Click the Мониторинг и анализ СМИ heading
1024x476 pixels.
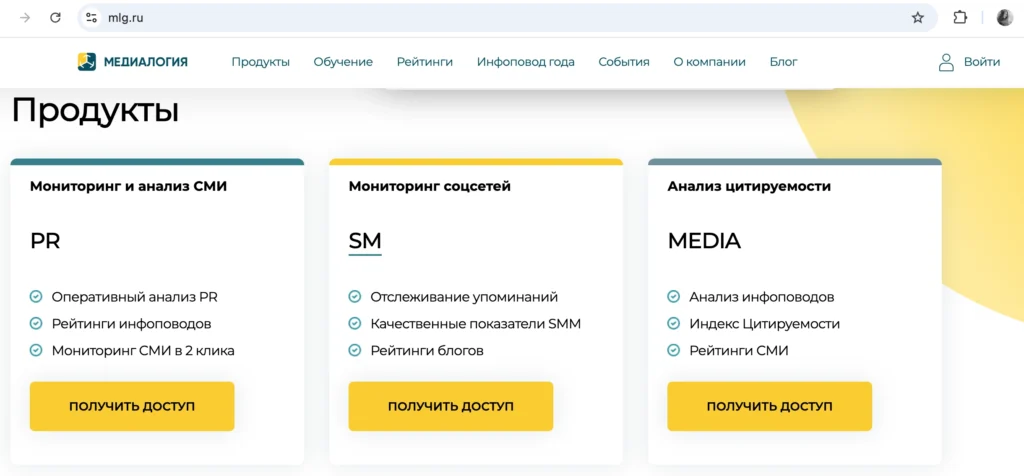[129, 186]
